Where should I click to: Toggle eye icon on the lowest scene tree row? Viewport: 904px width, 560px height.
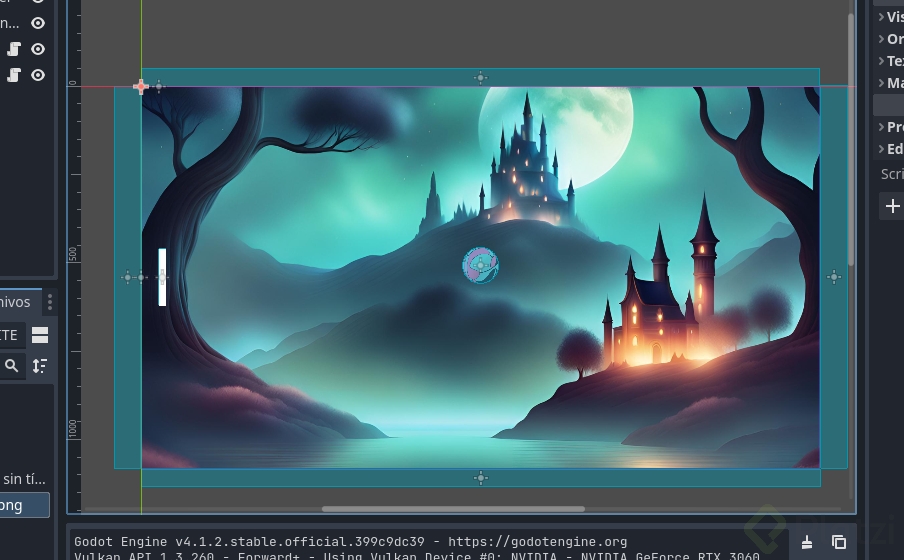pos(38,75)
